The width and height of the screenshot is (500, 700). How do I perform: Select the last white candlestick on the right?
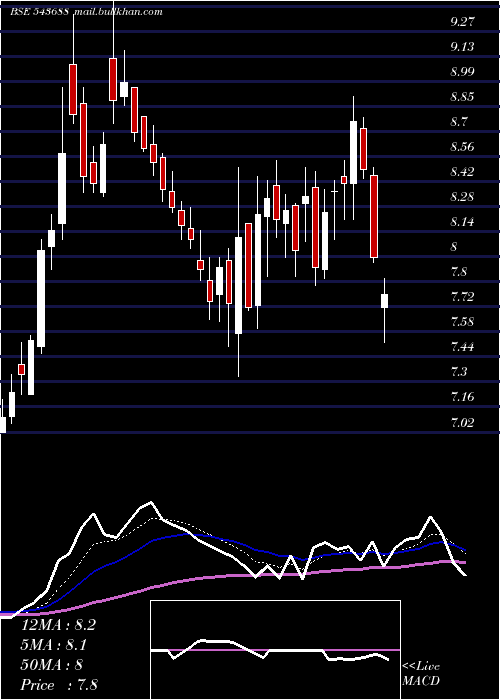pyautogui.click(x=384, y=301)
